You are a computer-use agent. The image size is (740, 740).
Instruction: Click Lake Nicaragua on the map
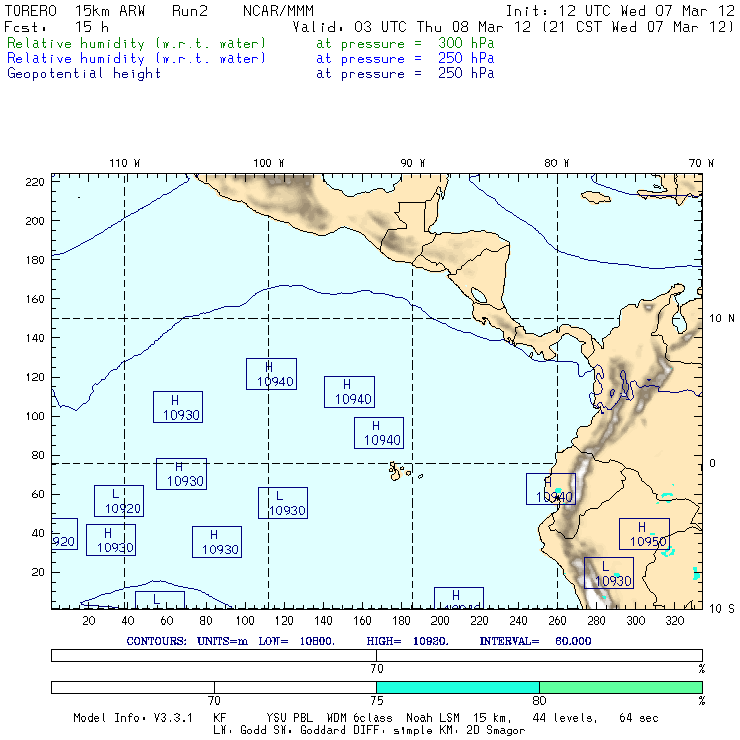(479, 295)
